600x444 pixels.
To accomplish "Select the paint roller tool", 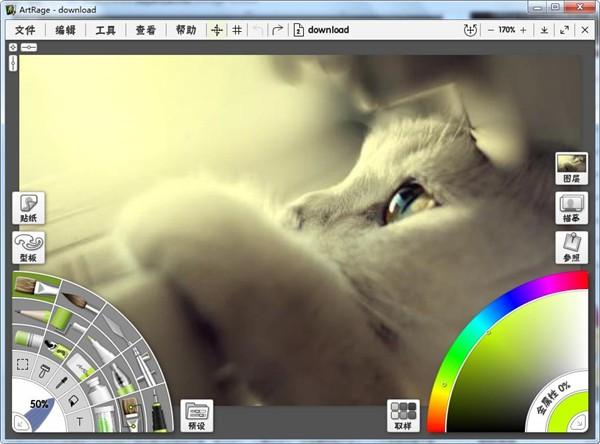I will coord(45,371).
